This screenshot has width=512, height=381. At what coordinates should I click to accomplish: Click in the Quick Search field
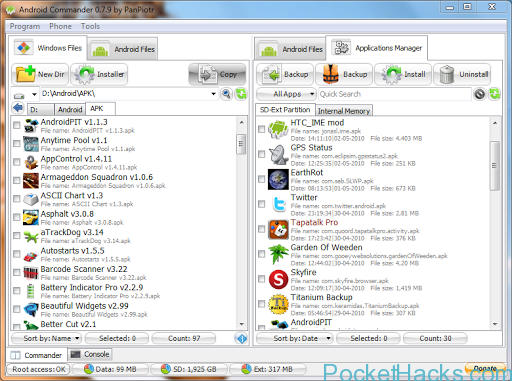[x=395, y=94]
